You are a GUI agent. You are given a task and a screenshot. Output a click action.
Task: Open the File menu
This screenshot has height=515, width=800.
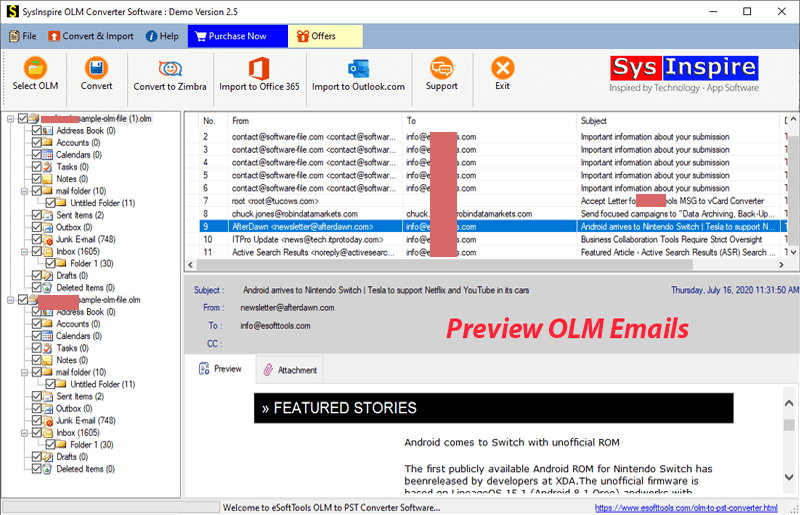click(23, 36)
